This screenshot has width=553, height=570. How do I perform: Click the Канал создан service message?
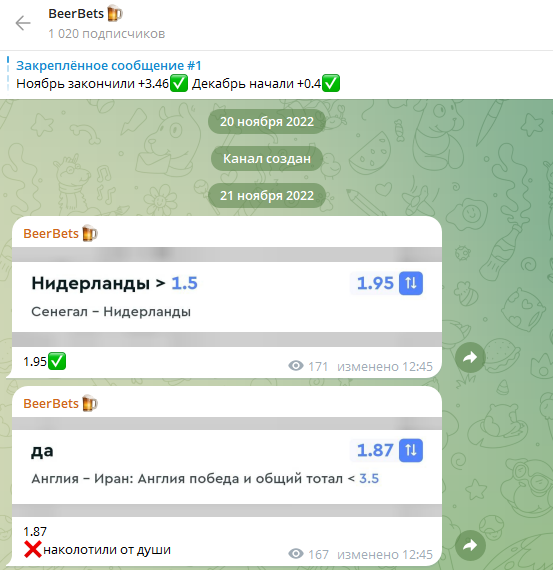point(267,158)
